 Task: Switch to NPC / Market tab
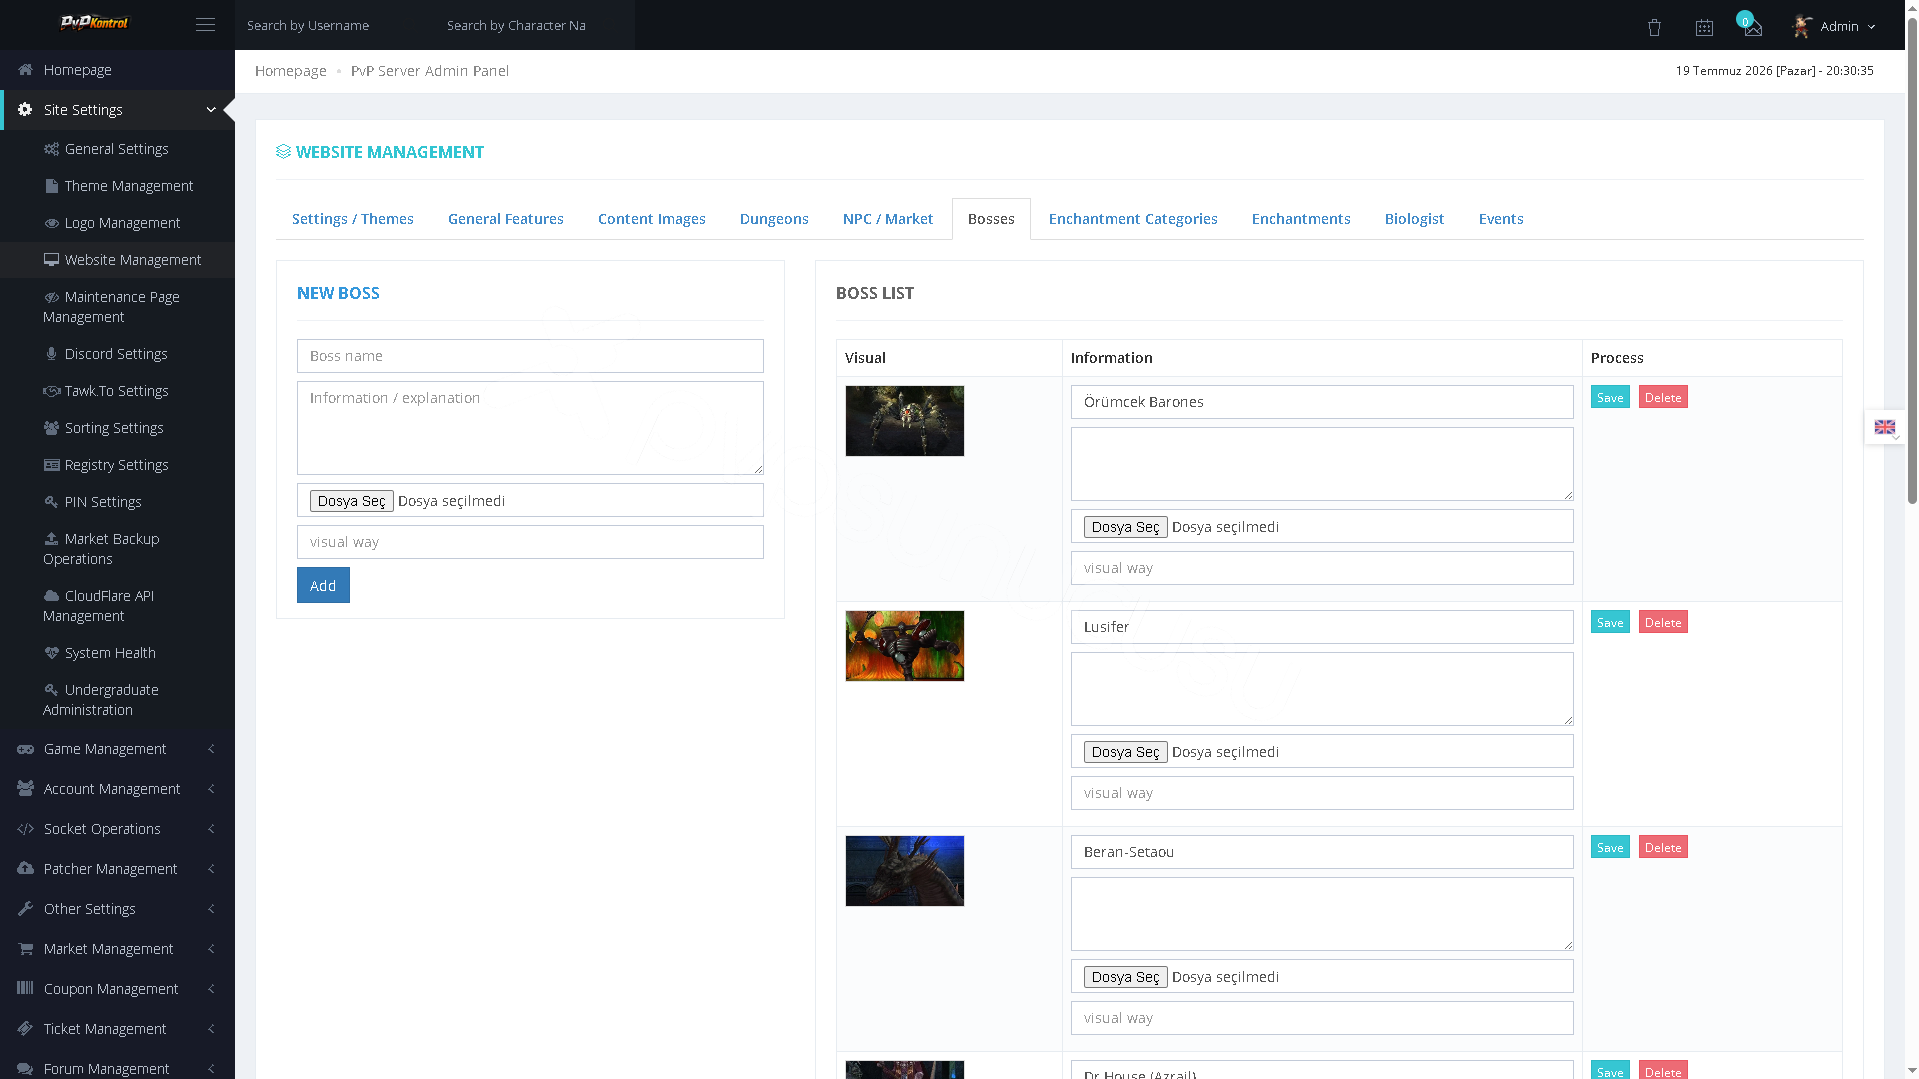click(x=888, y=219)
